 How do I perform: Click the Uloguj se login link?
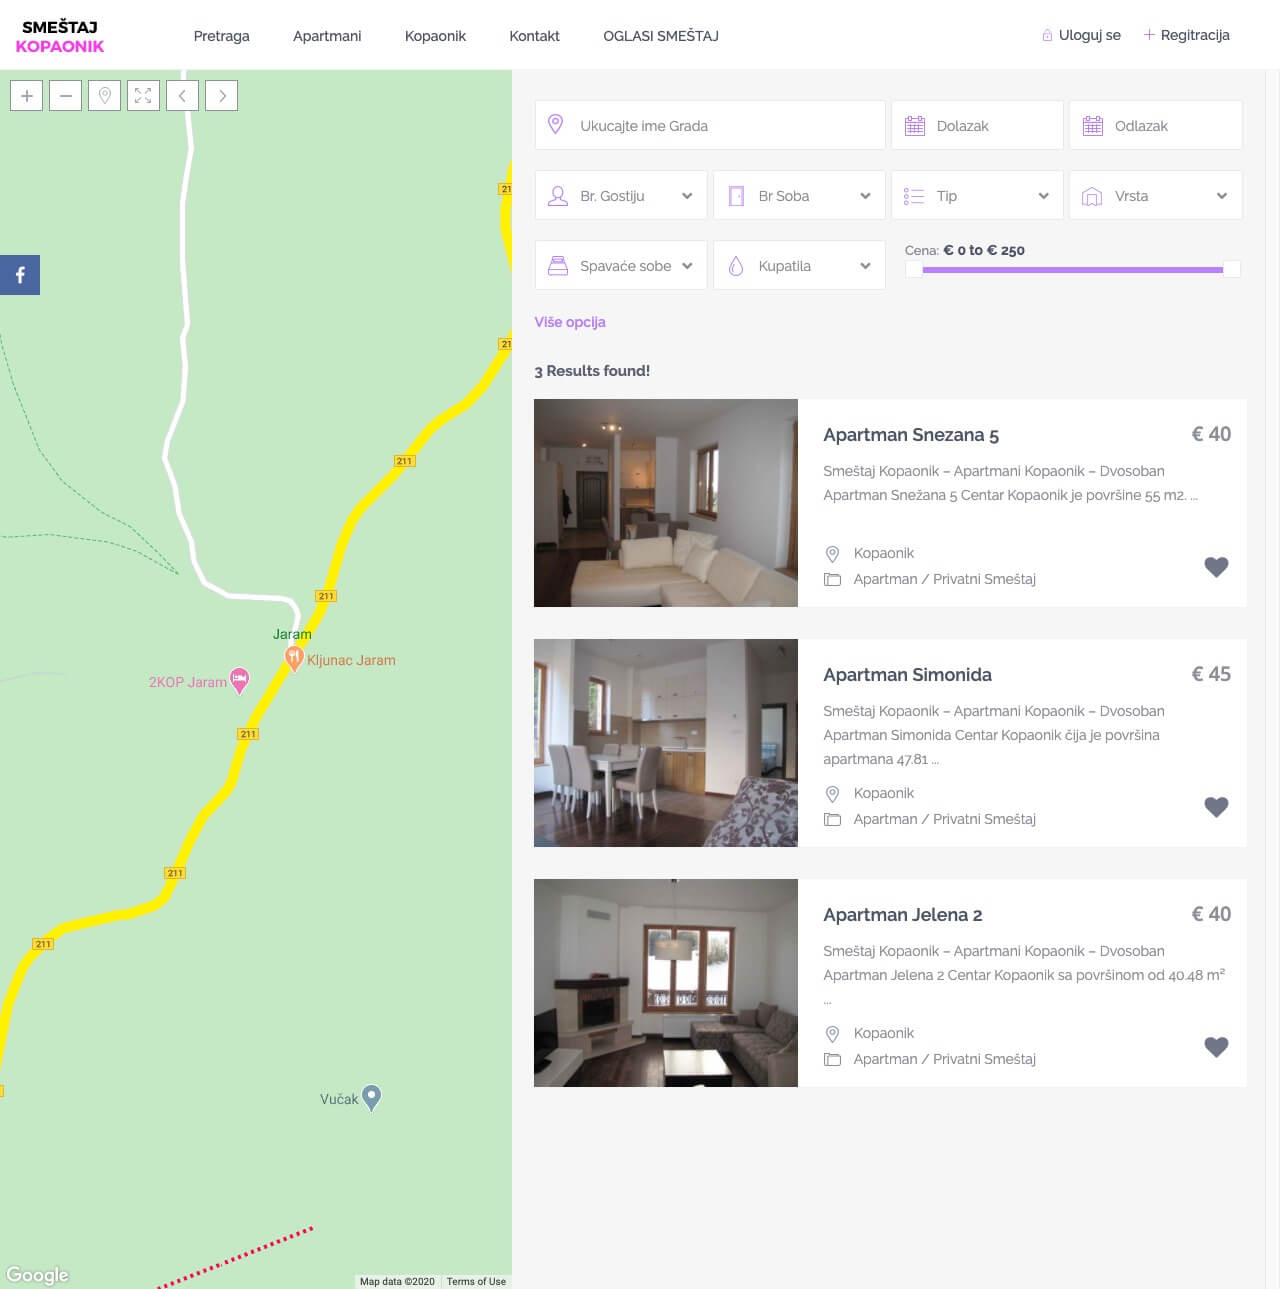[x=1089, y=35]
